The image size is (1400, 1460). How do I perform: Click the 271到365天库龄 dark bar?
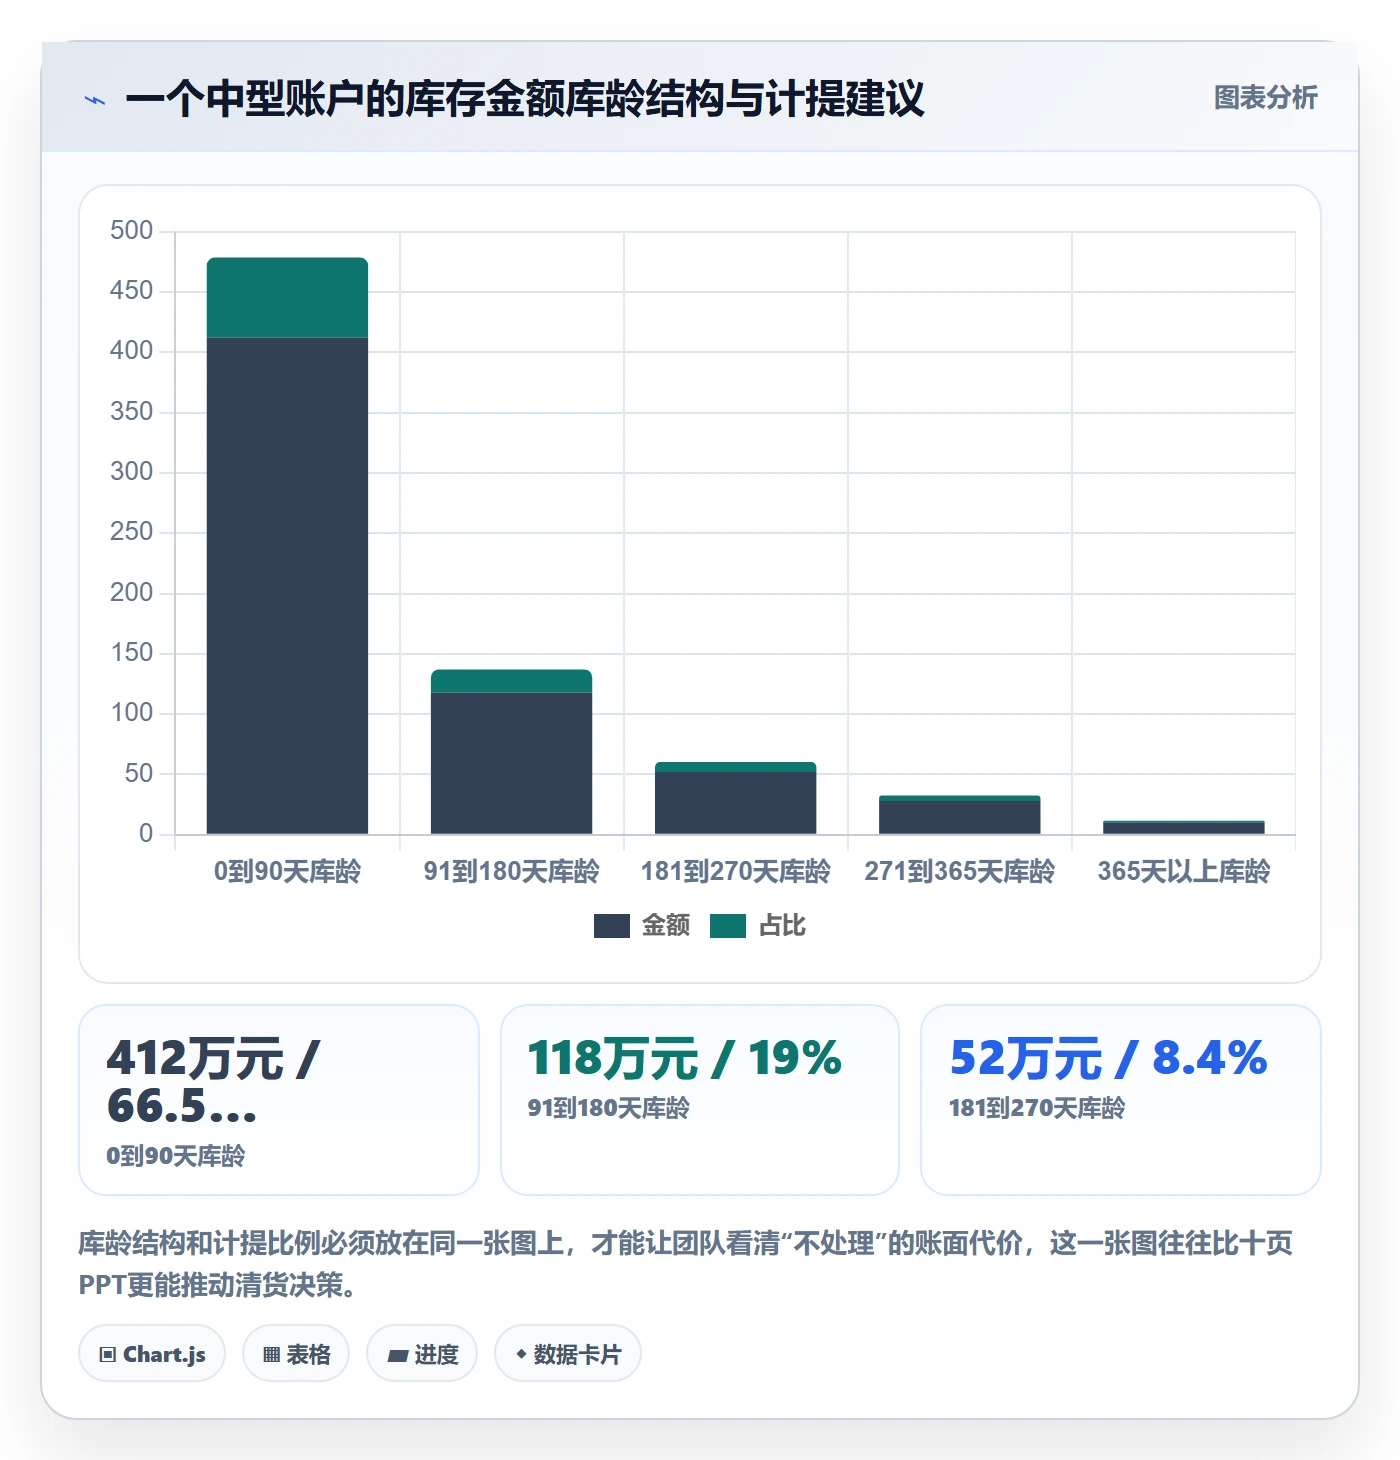coord(960,818)
